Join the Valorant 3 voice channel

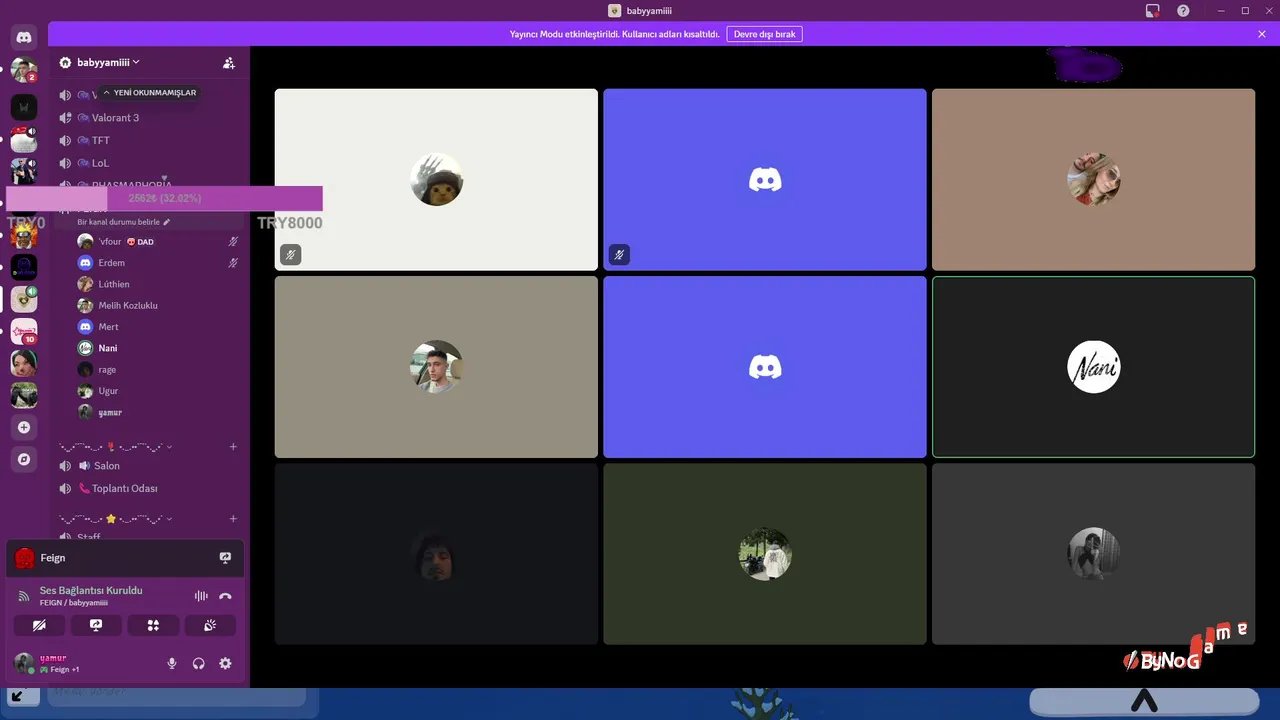(148, 118)
